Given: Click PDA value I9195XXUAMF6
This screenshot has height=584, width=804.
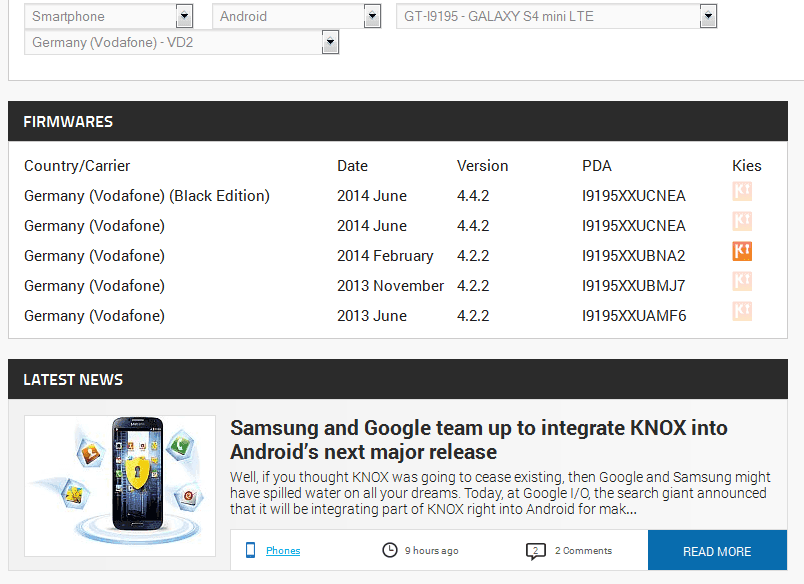Looking at the screenshot, I should [x=634, y=316].
